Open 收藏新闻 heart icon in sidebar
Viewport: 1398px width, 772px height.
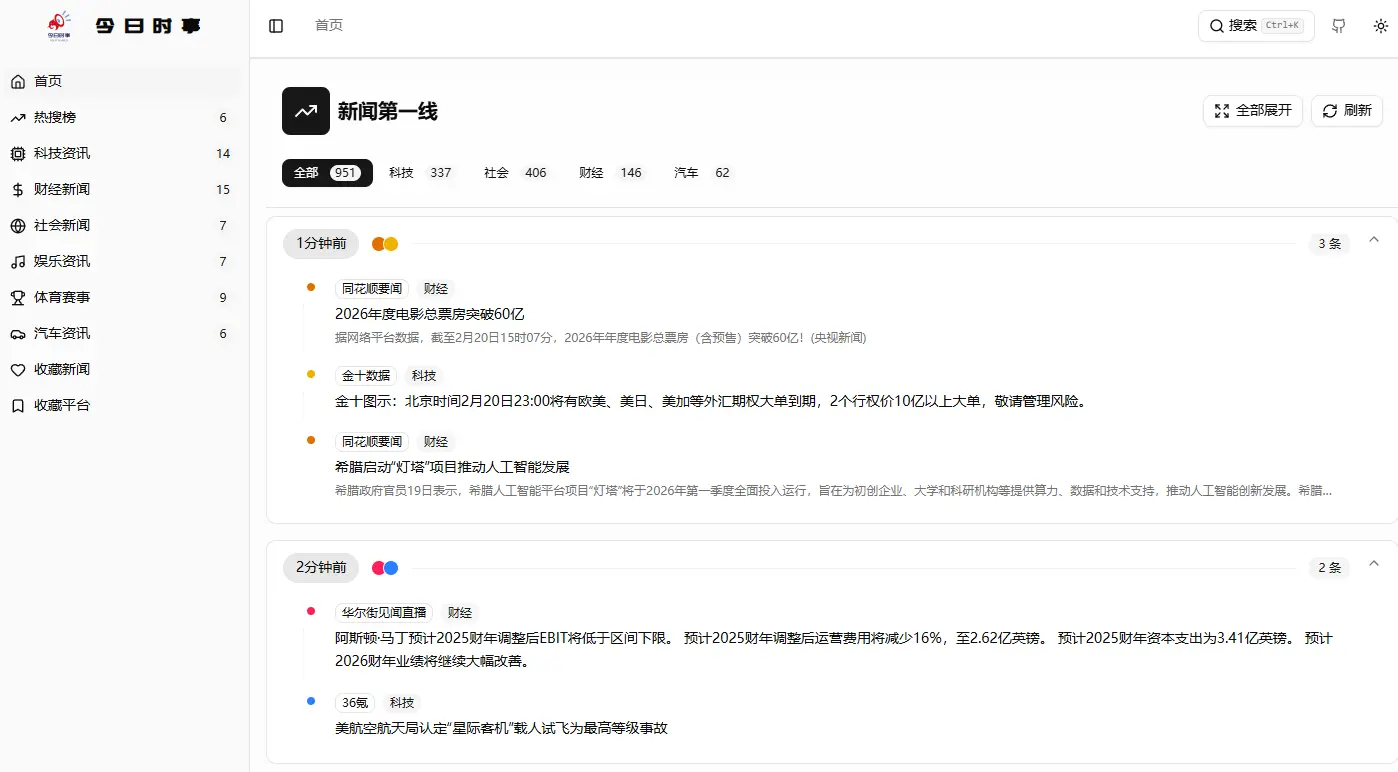point(18,369)
